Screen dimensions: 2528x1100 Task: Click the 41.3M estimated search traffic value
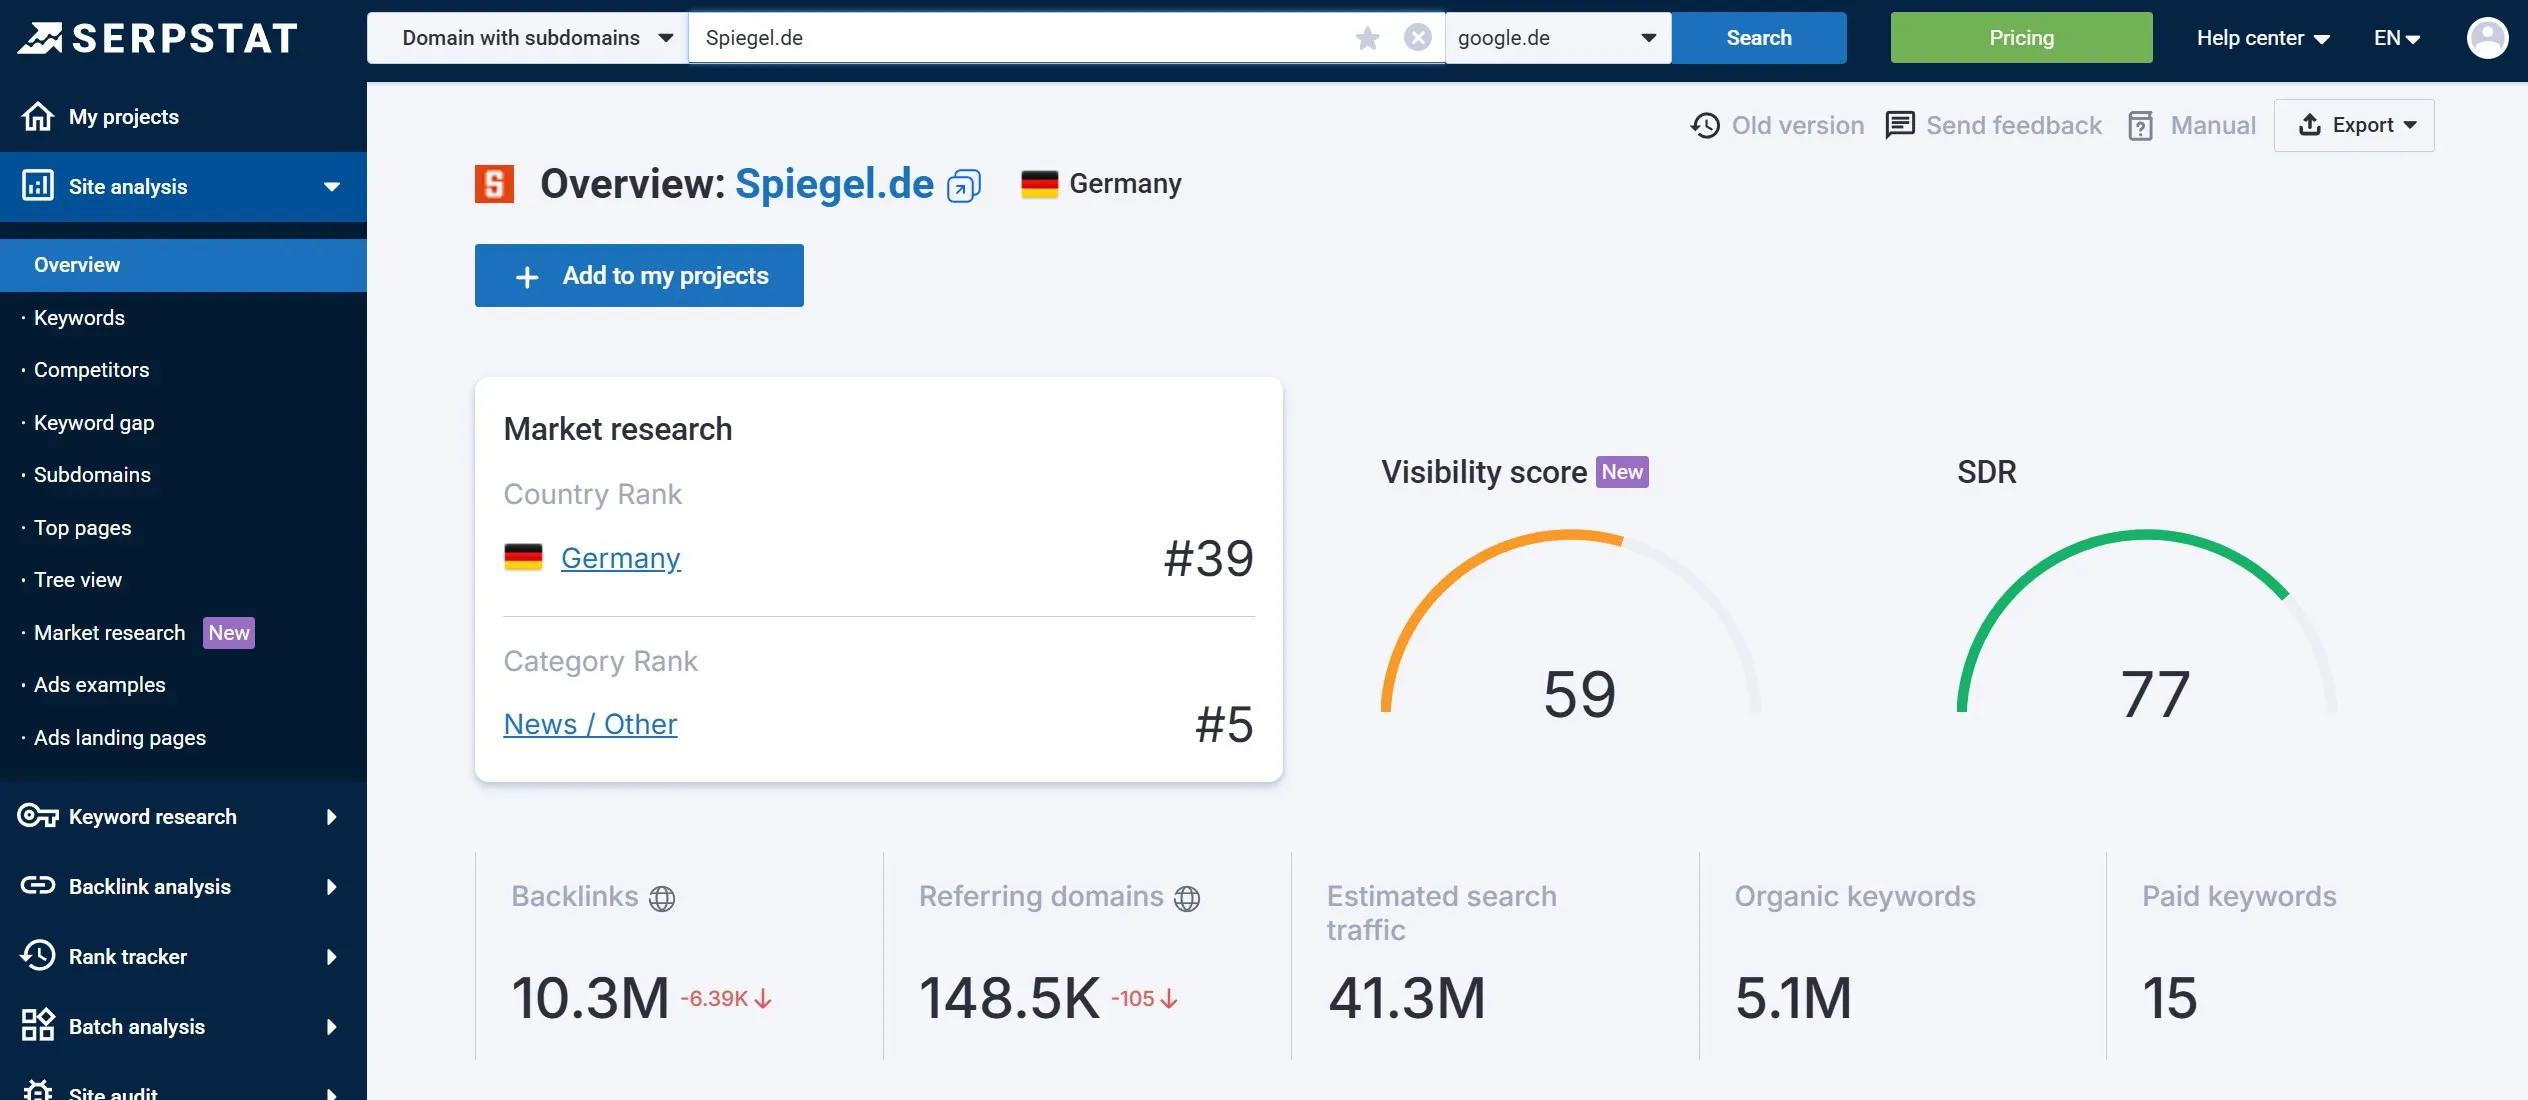point(1407,998)
